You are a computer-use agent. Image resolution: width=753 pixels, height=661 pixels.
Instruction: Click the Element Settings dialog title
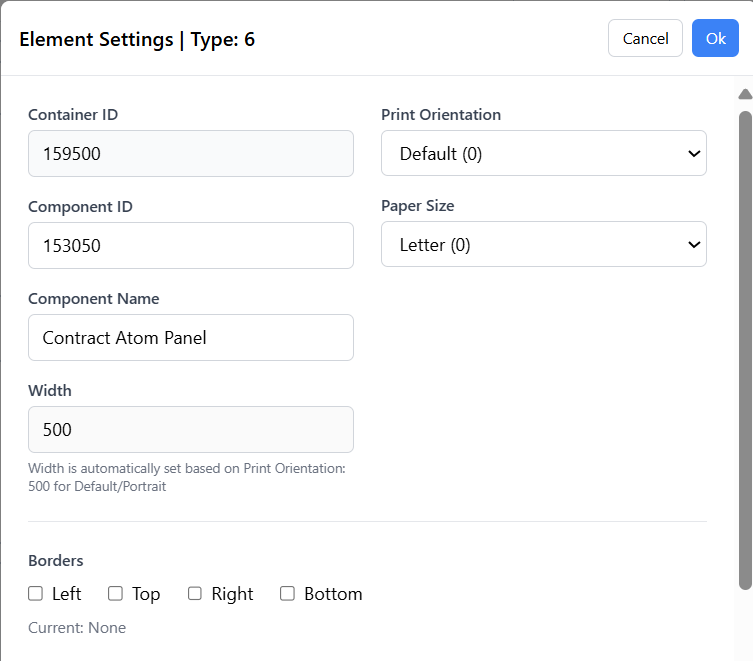(x=137, y=40)
